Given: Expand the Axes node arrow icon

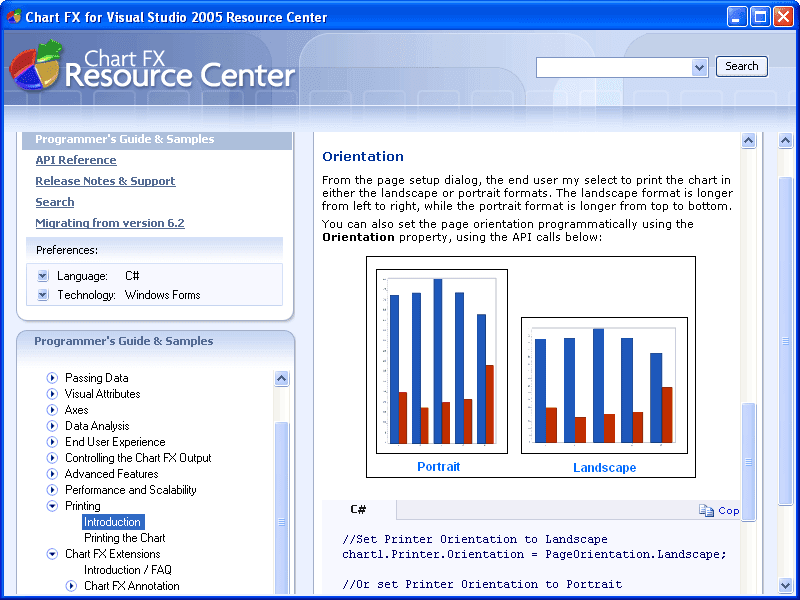Looking at the screenshot, I should (52, 410).
